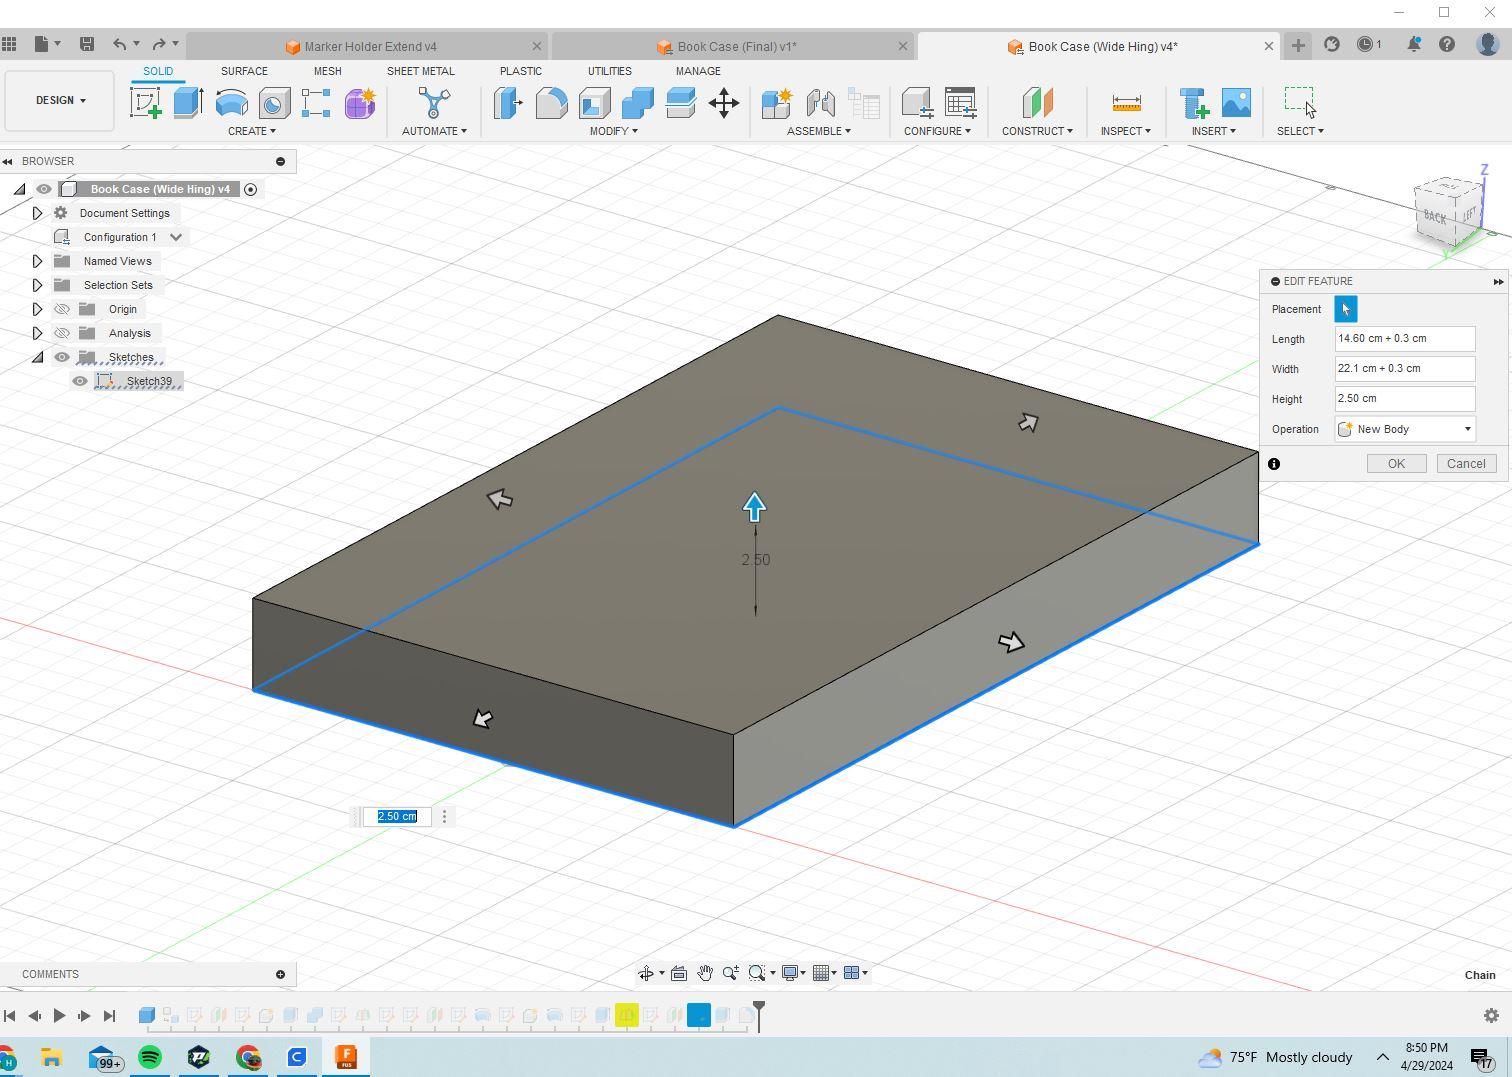Select the Revolve tool
The height and width of the screenshot is (1077, 1512).
tap(231, 103)
